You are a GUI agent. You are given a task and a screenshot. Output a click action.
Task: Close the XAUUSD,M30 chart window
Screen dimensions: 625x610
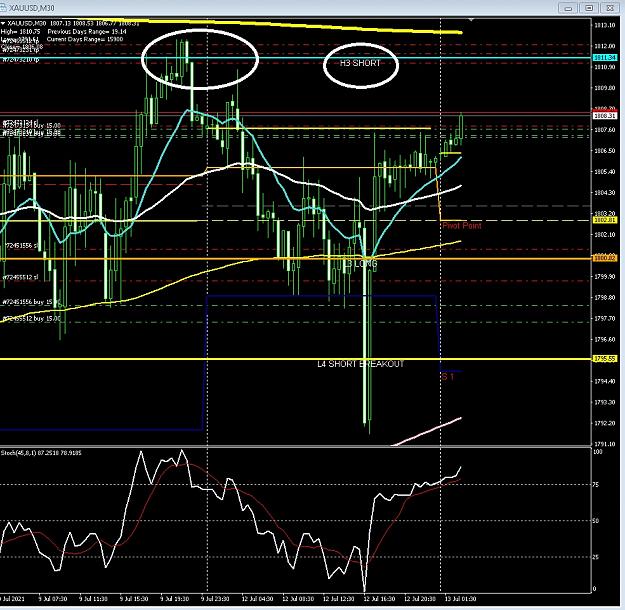pos(610,8)
